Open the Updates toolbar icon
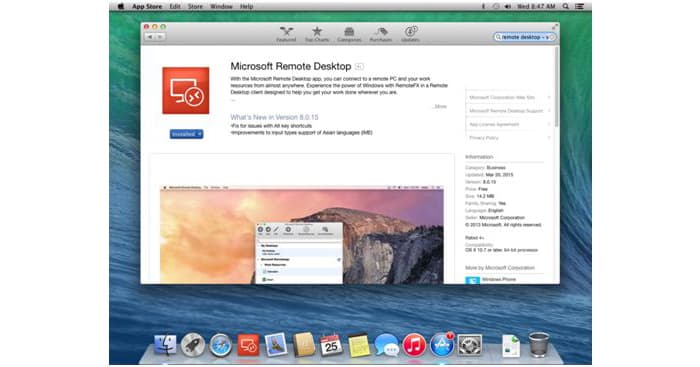 click(x=410, y=34)
